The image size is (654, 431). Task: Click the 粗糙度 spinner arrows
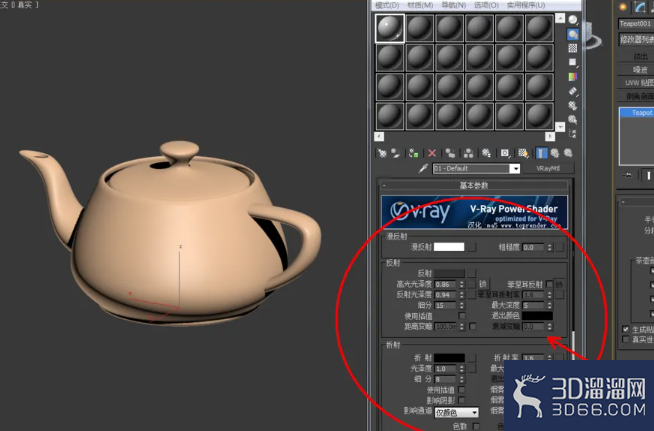click(x=550, y=247)
